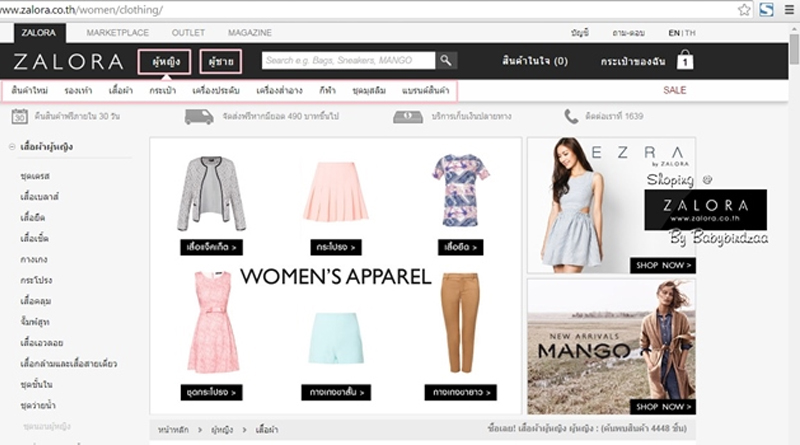This screenshot has width=800, height=445.
Task: Open the ชุดมุสลิม menu
Action: tap(369, 91)
